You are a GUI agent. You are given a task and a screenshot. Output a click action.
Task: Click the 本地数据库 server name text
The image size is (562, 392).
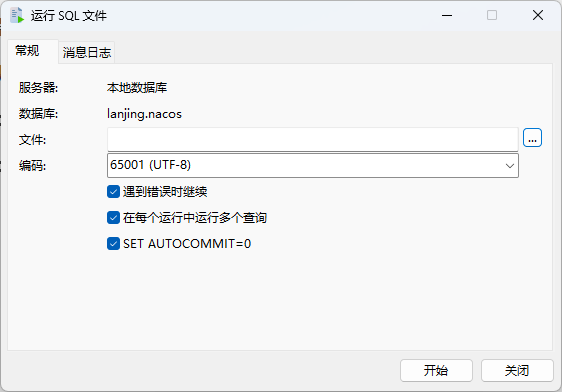137,87
